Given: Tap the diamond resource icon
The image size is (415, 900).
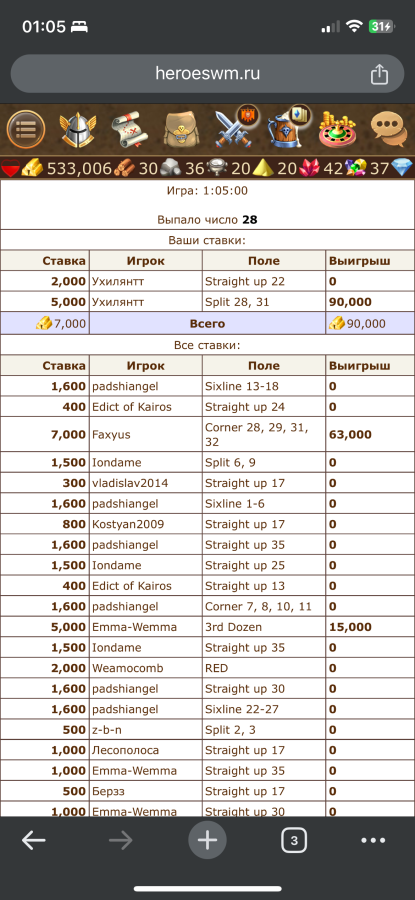Looking at the screenshot, I should [402, 168].
